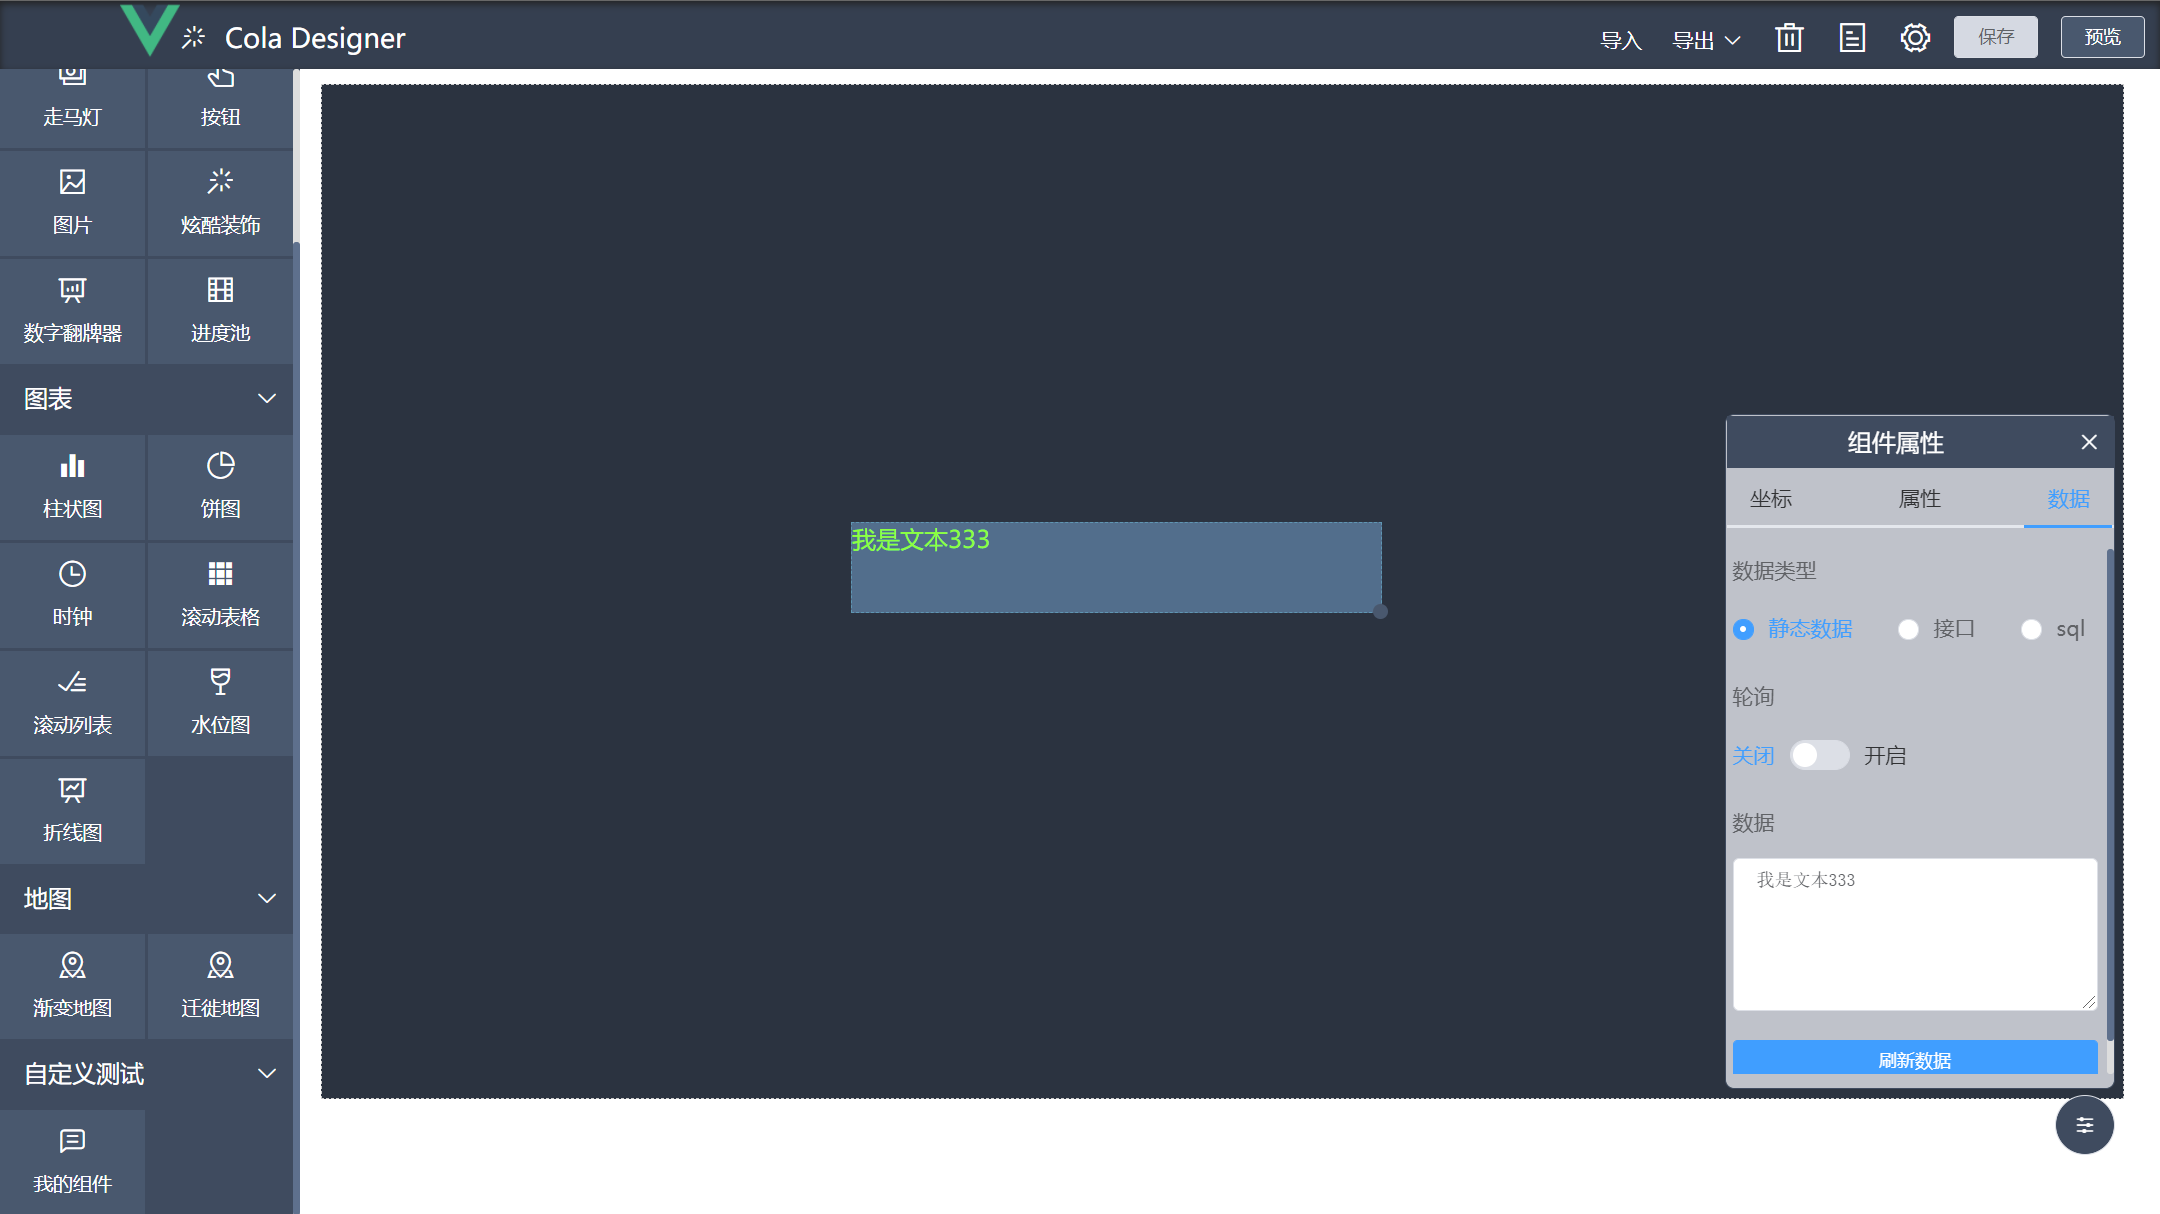The width and height of the screenshot is (2160, 1214).
Task: Click the 刷新数据 refresh button
Action: point(1914,1059)
